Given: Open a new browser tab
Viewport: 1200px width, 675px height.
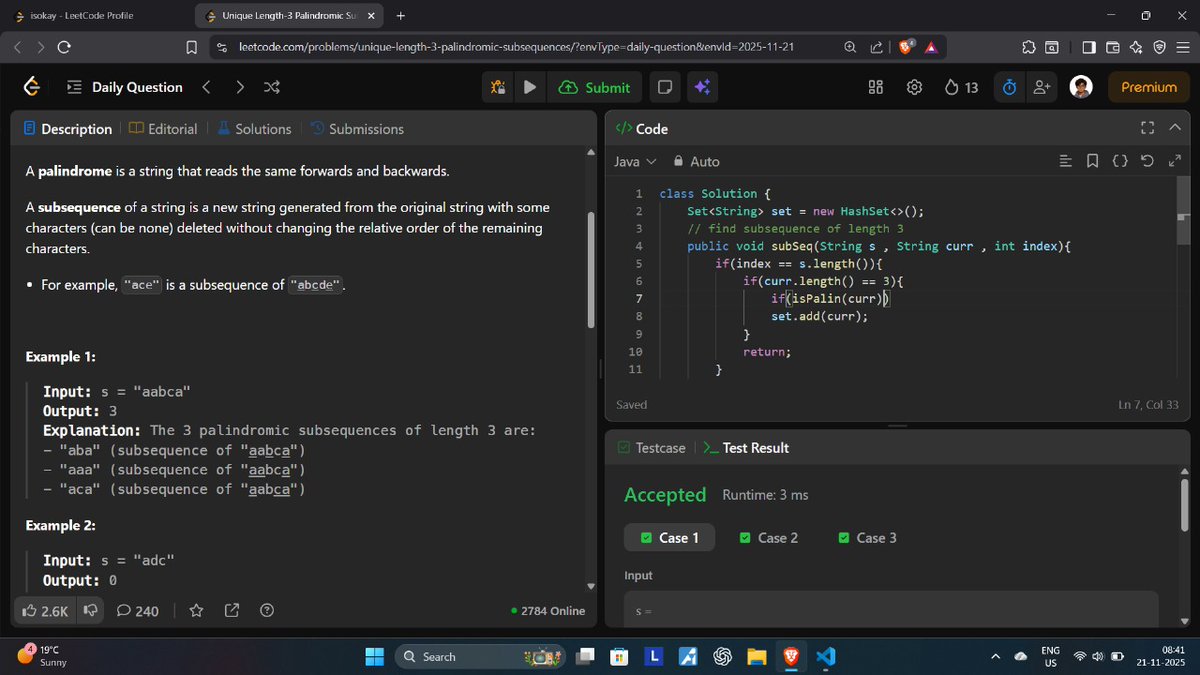Looking at the screenshot, I should pyautogui.click(x=400, y=16).
